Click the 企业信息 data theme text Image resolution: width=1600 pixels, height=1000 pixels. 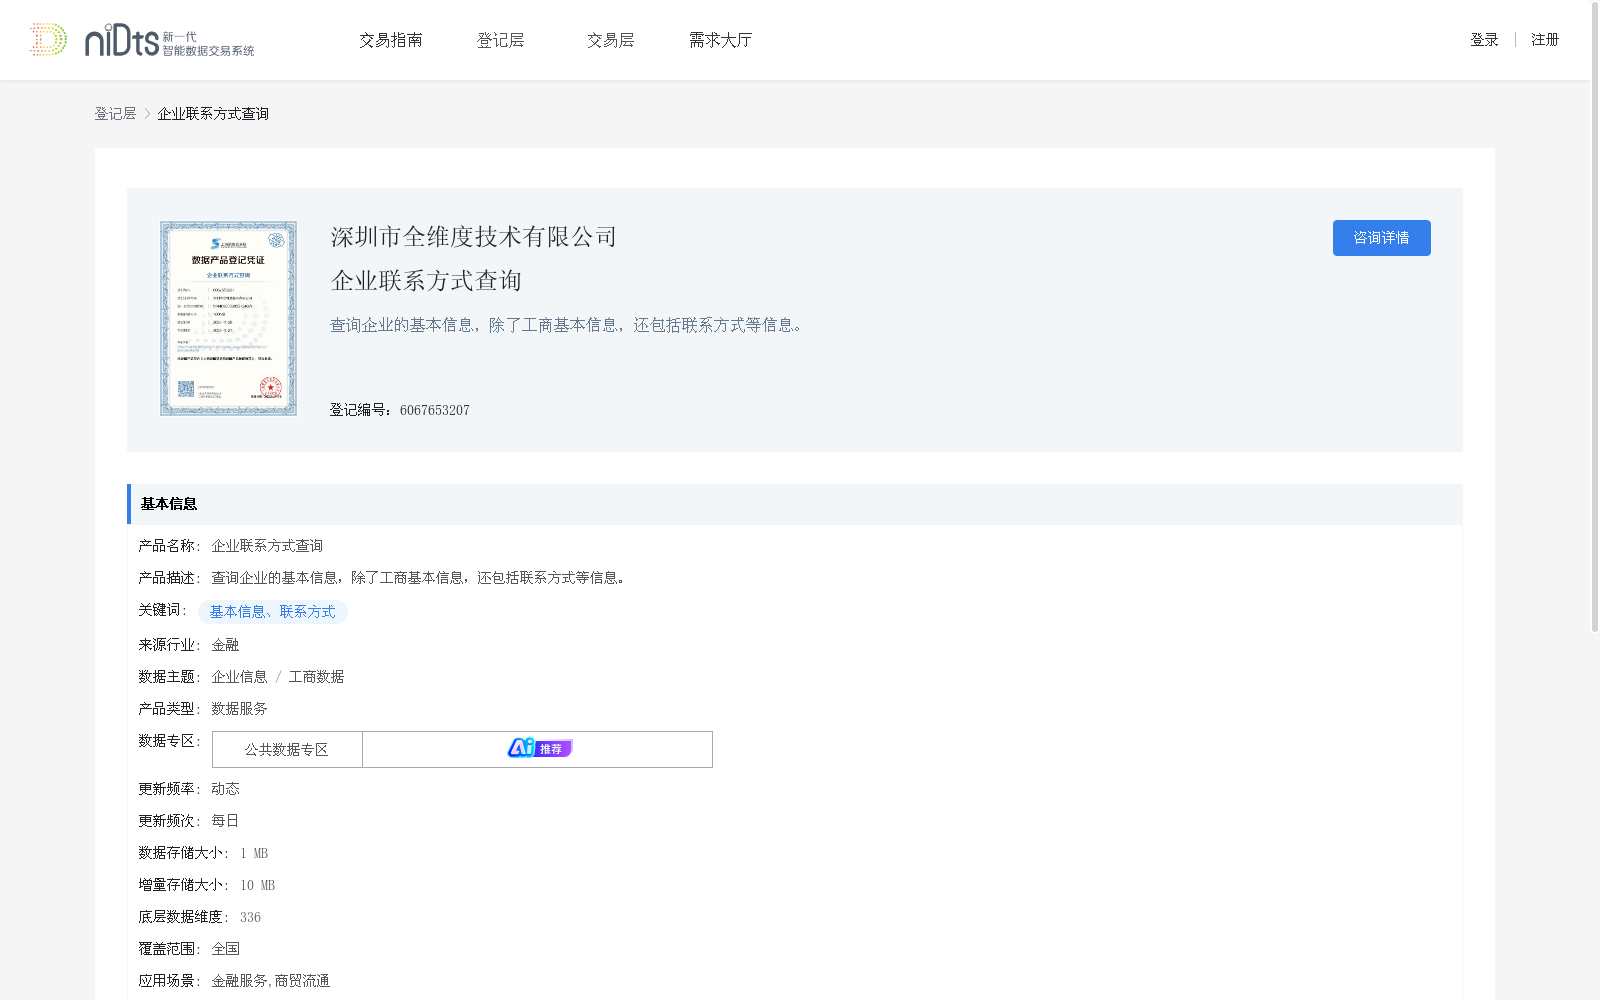click(239, 677)
